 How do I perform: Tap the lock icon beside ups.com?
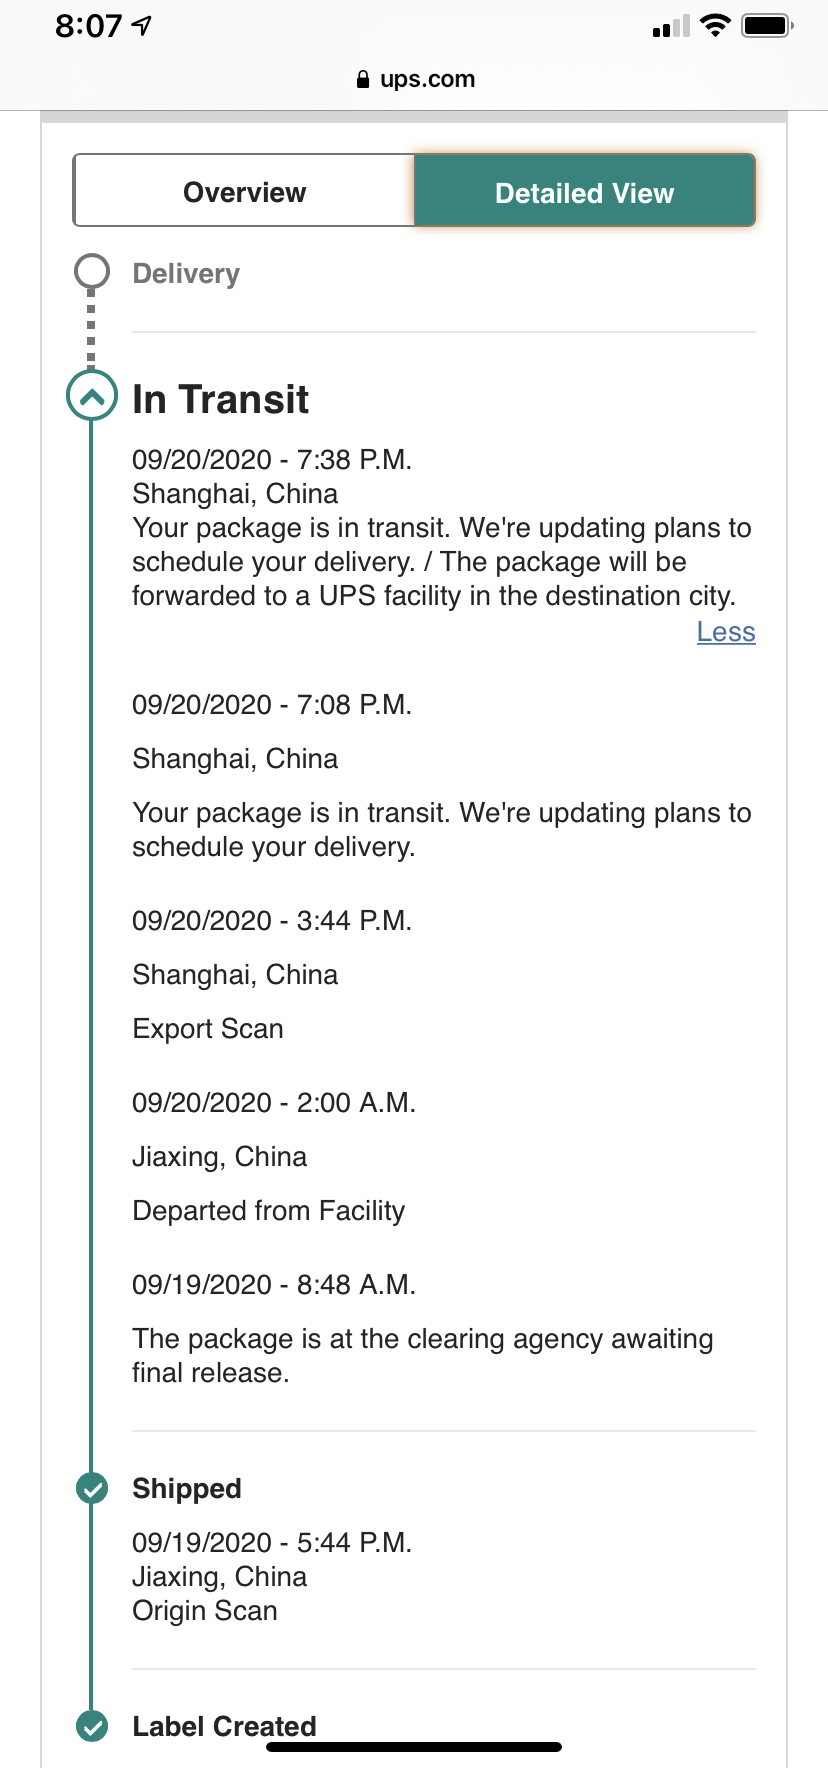coord(363,79)
